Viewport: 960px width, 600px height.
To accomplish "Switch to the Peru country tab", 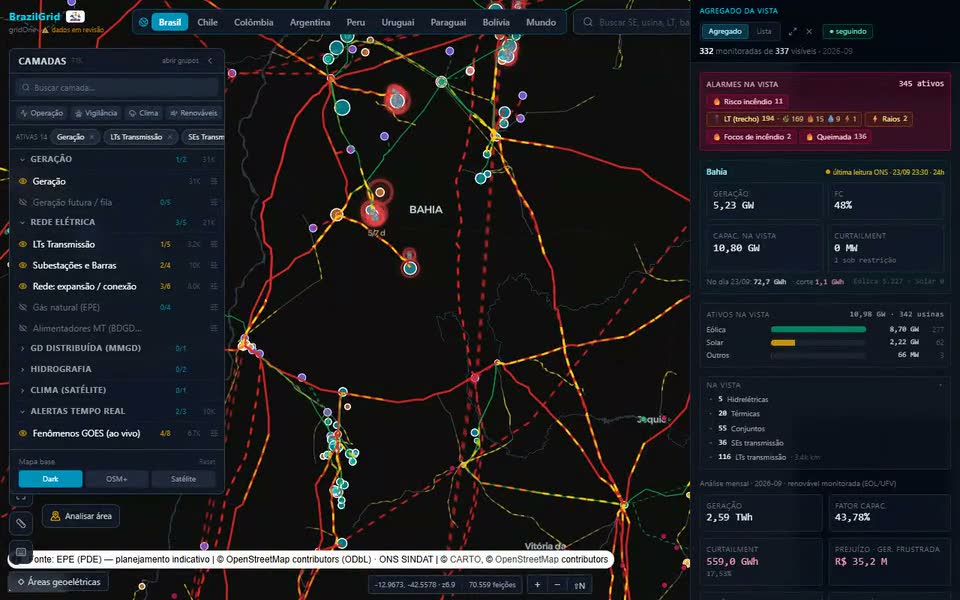I will click(x=355, y=22).
